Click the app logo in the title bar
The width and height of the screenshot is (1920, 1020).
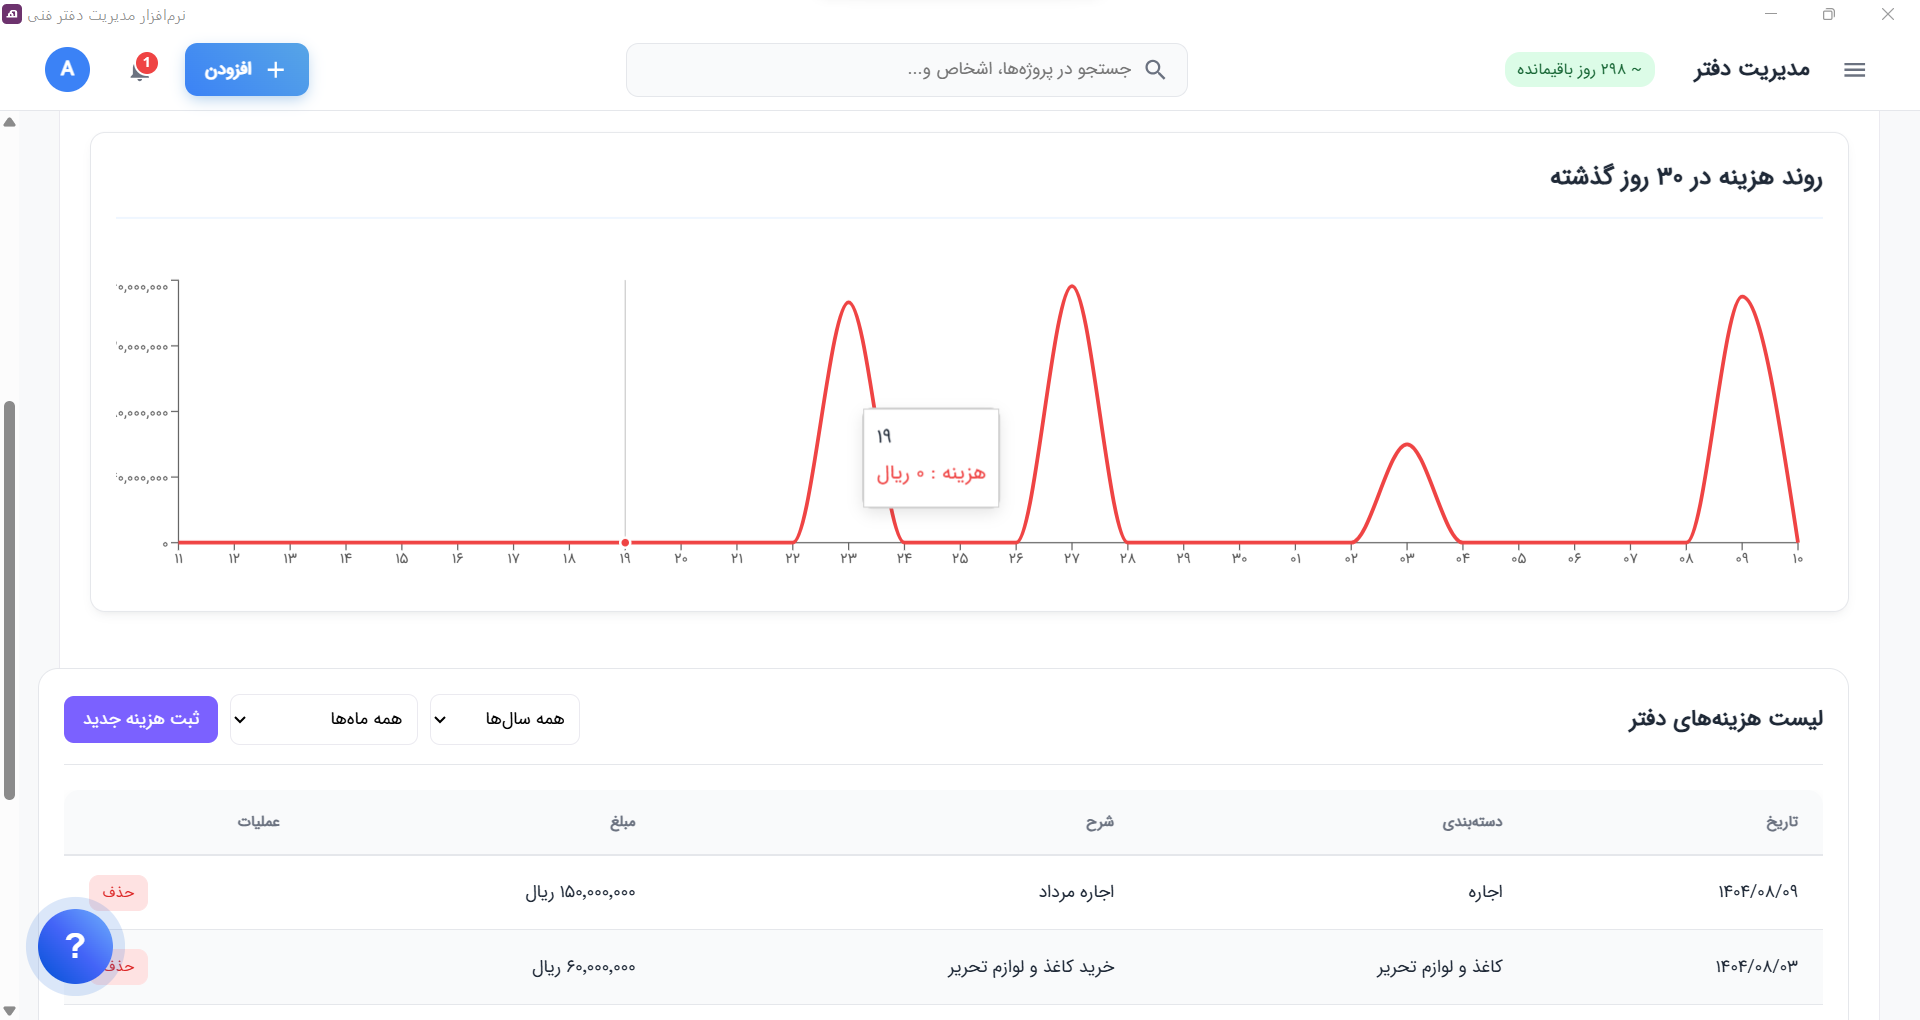tap(11, 15)
